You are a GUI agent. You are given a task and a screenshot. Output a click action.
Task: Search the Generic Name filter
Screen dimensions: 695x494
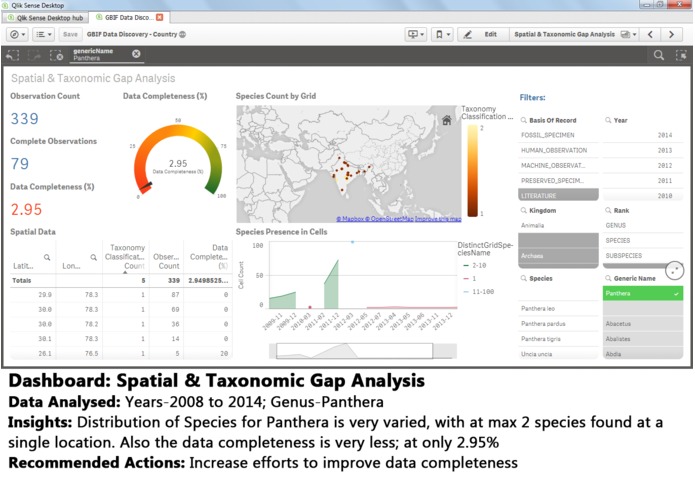pyautogui.click(x=608, y=278)
